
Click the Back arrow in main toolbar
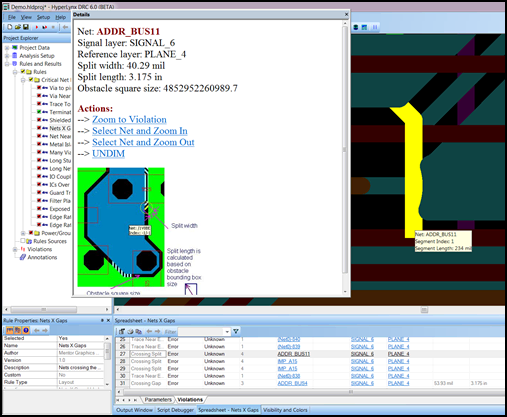click(65, 27)
